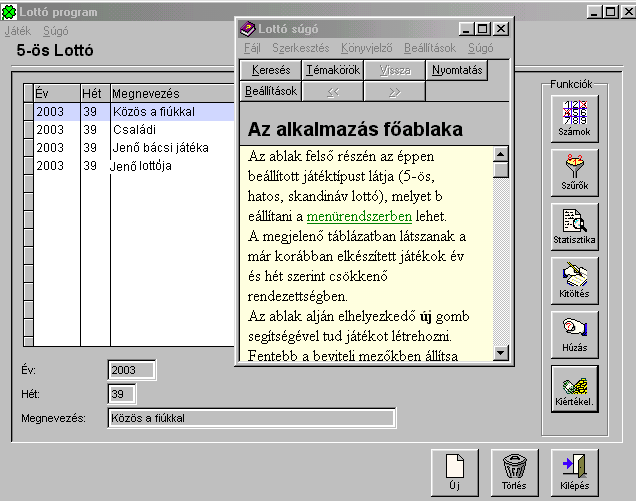Open the Statisztika function
Viewport: 636px width, 501px height.
574,226
